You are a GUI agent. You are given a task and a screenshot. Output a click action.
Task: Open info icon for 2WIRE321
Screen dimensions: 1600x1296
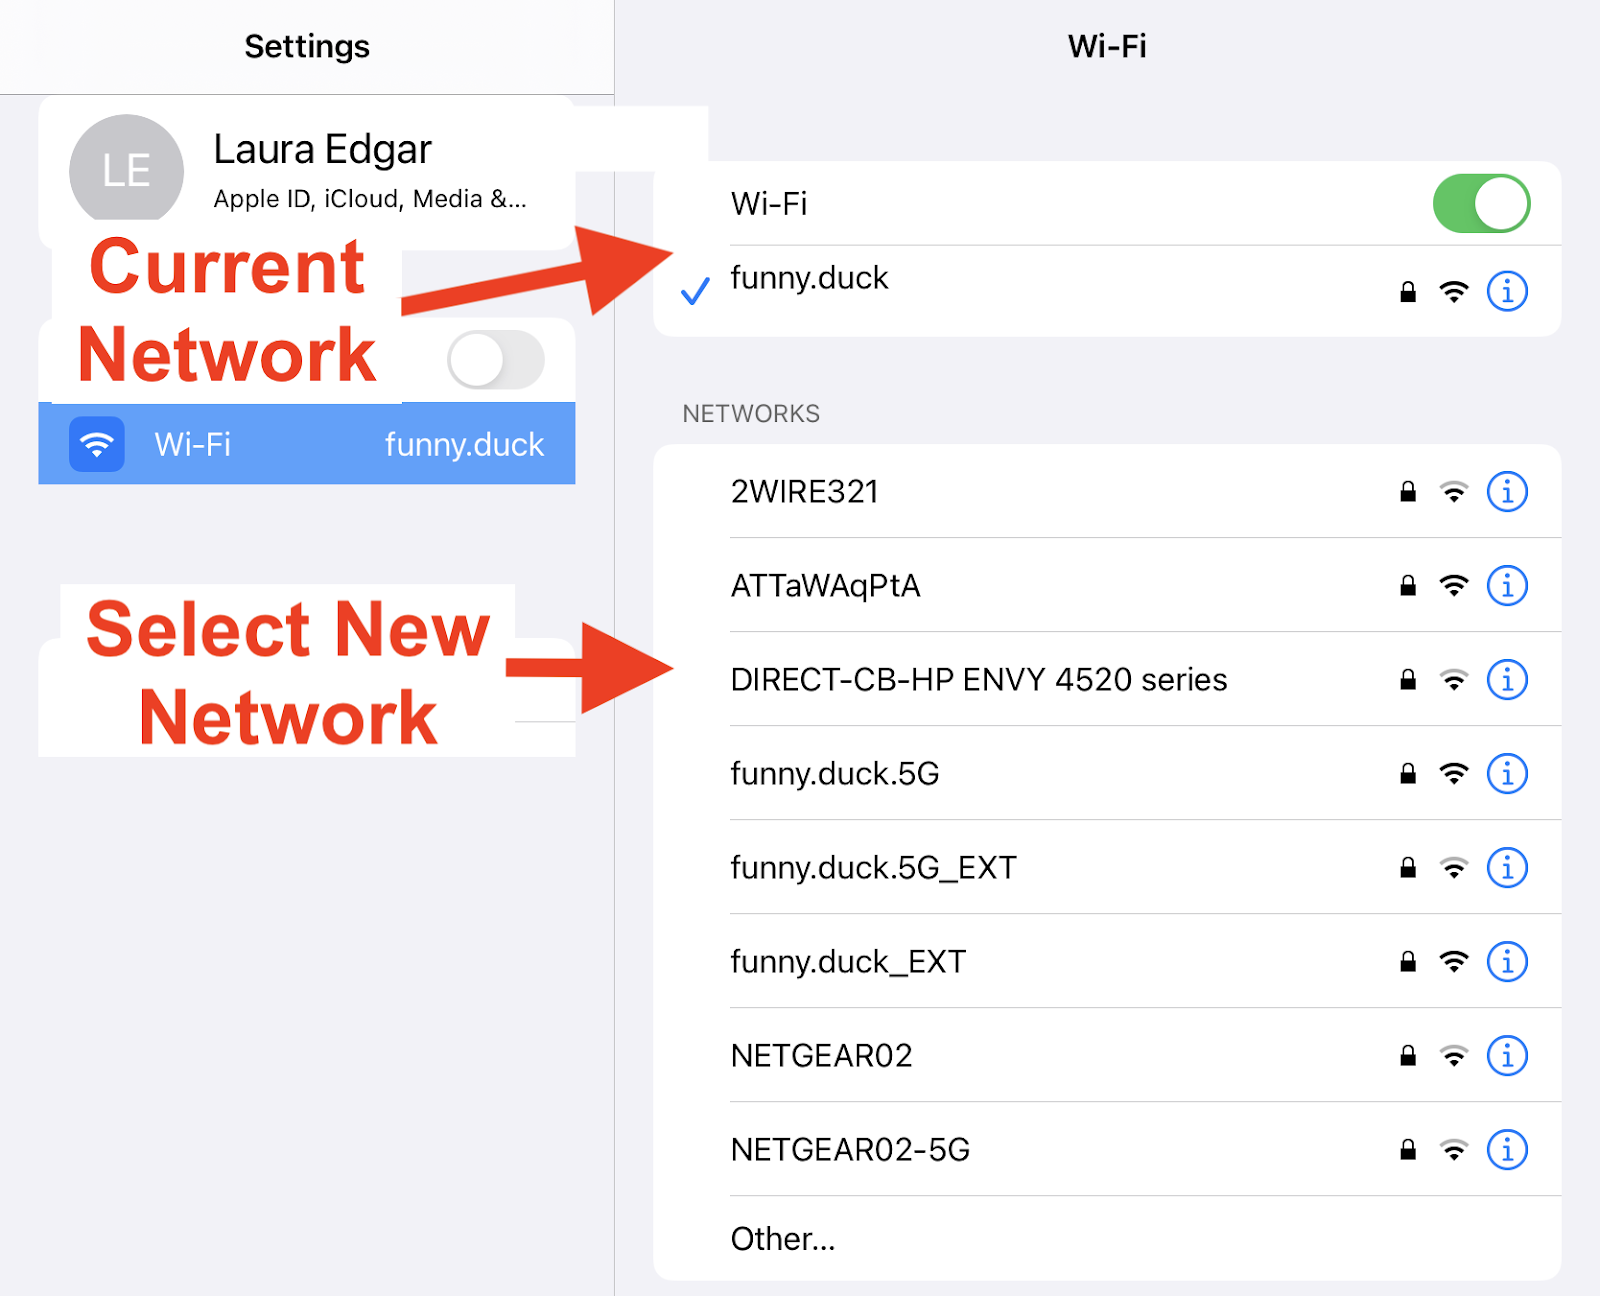(x=1507, y=492)
